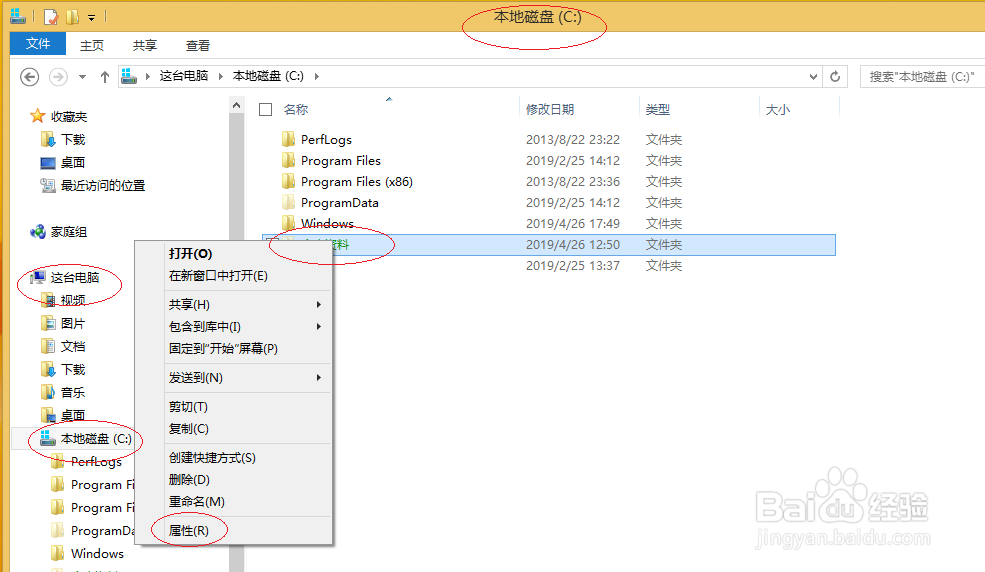The width and height of the screenshot is (985, 572).
Task: Expand the chevron after 本地磁盘 (C:) in address bar
Action: point(317,76)
